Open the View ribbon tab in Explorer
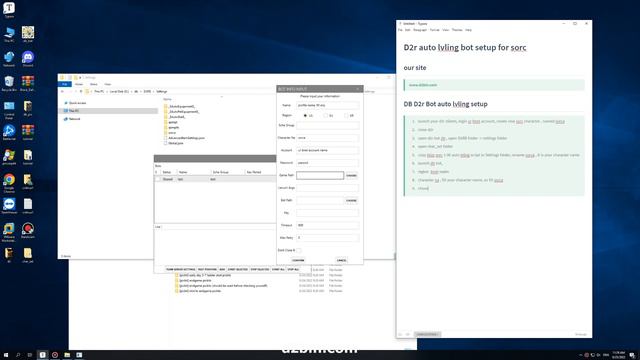Screen dimensions: 640x360 coord(107,84)
